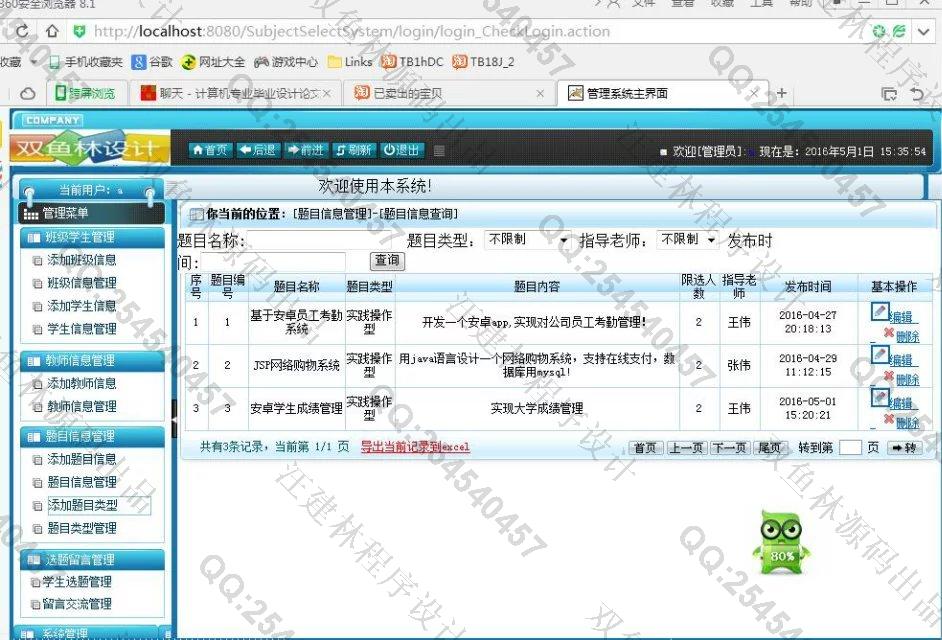The image size is (942, 640).
Task: Expand the 班级学生管理 menu section
Action: 93,237
